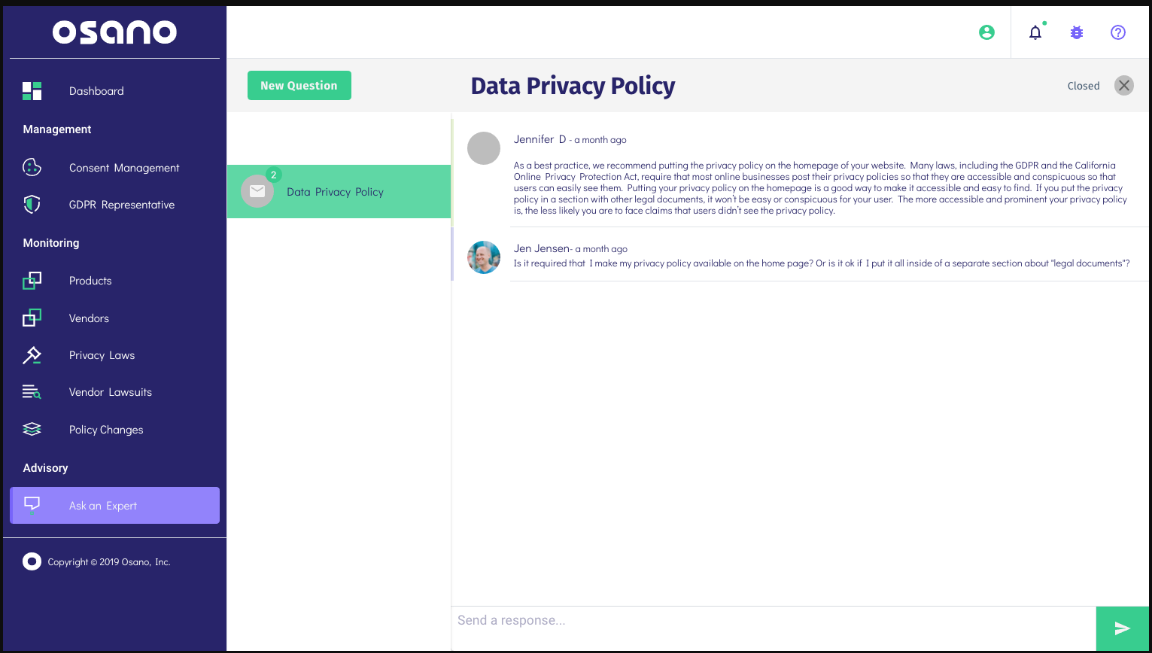Close the Data Privacy Policy conversation

point(1124,86)
